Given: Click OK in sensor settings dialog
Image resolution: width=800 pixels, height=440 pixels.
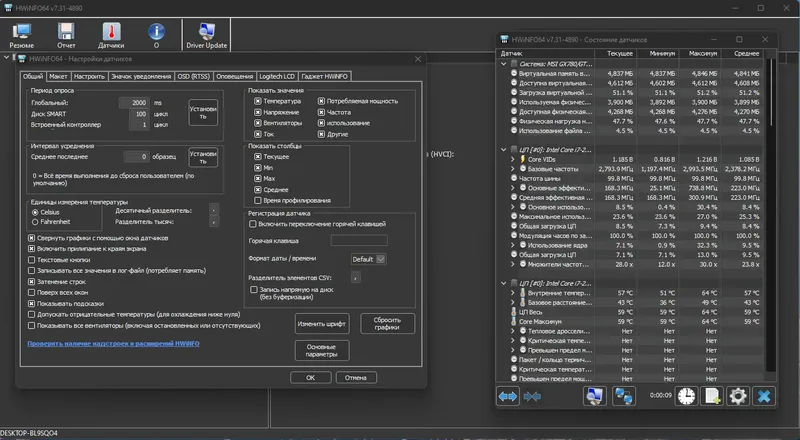Looking at the screenshot, I should tap(311, 378).
